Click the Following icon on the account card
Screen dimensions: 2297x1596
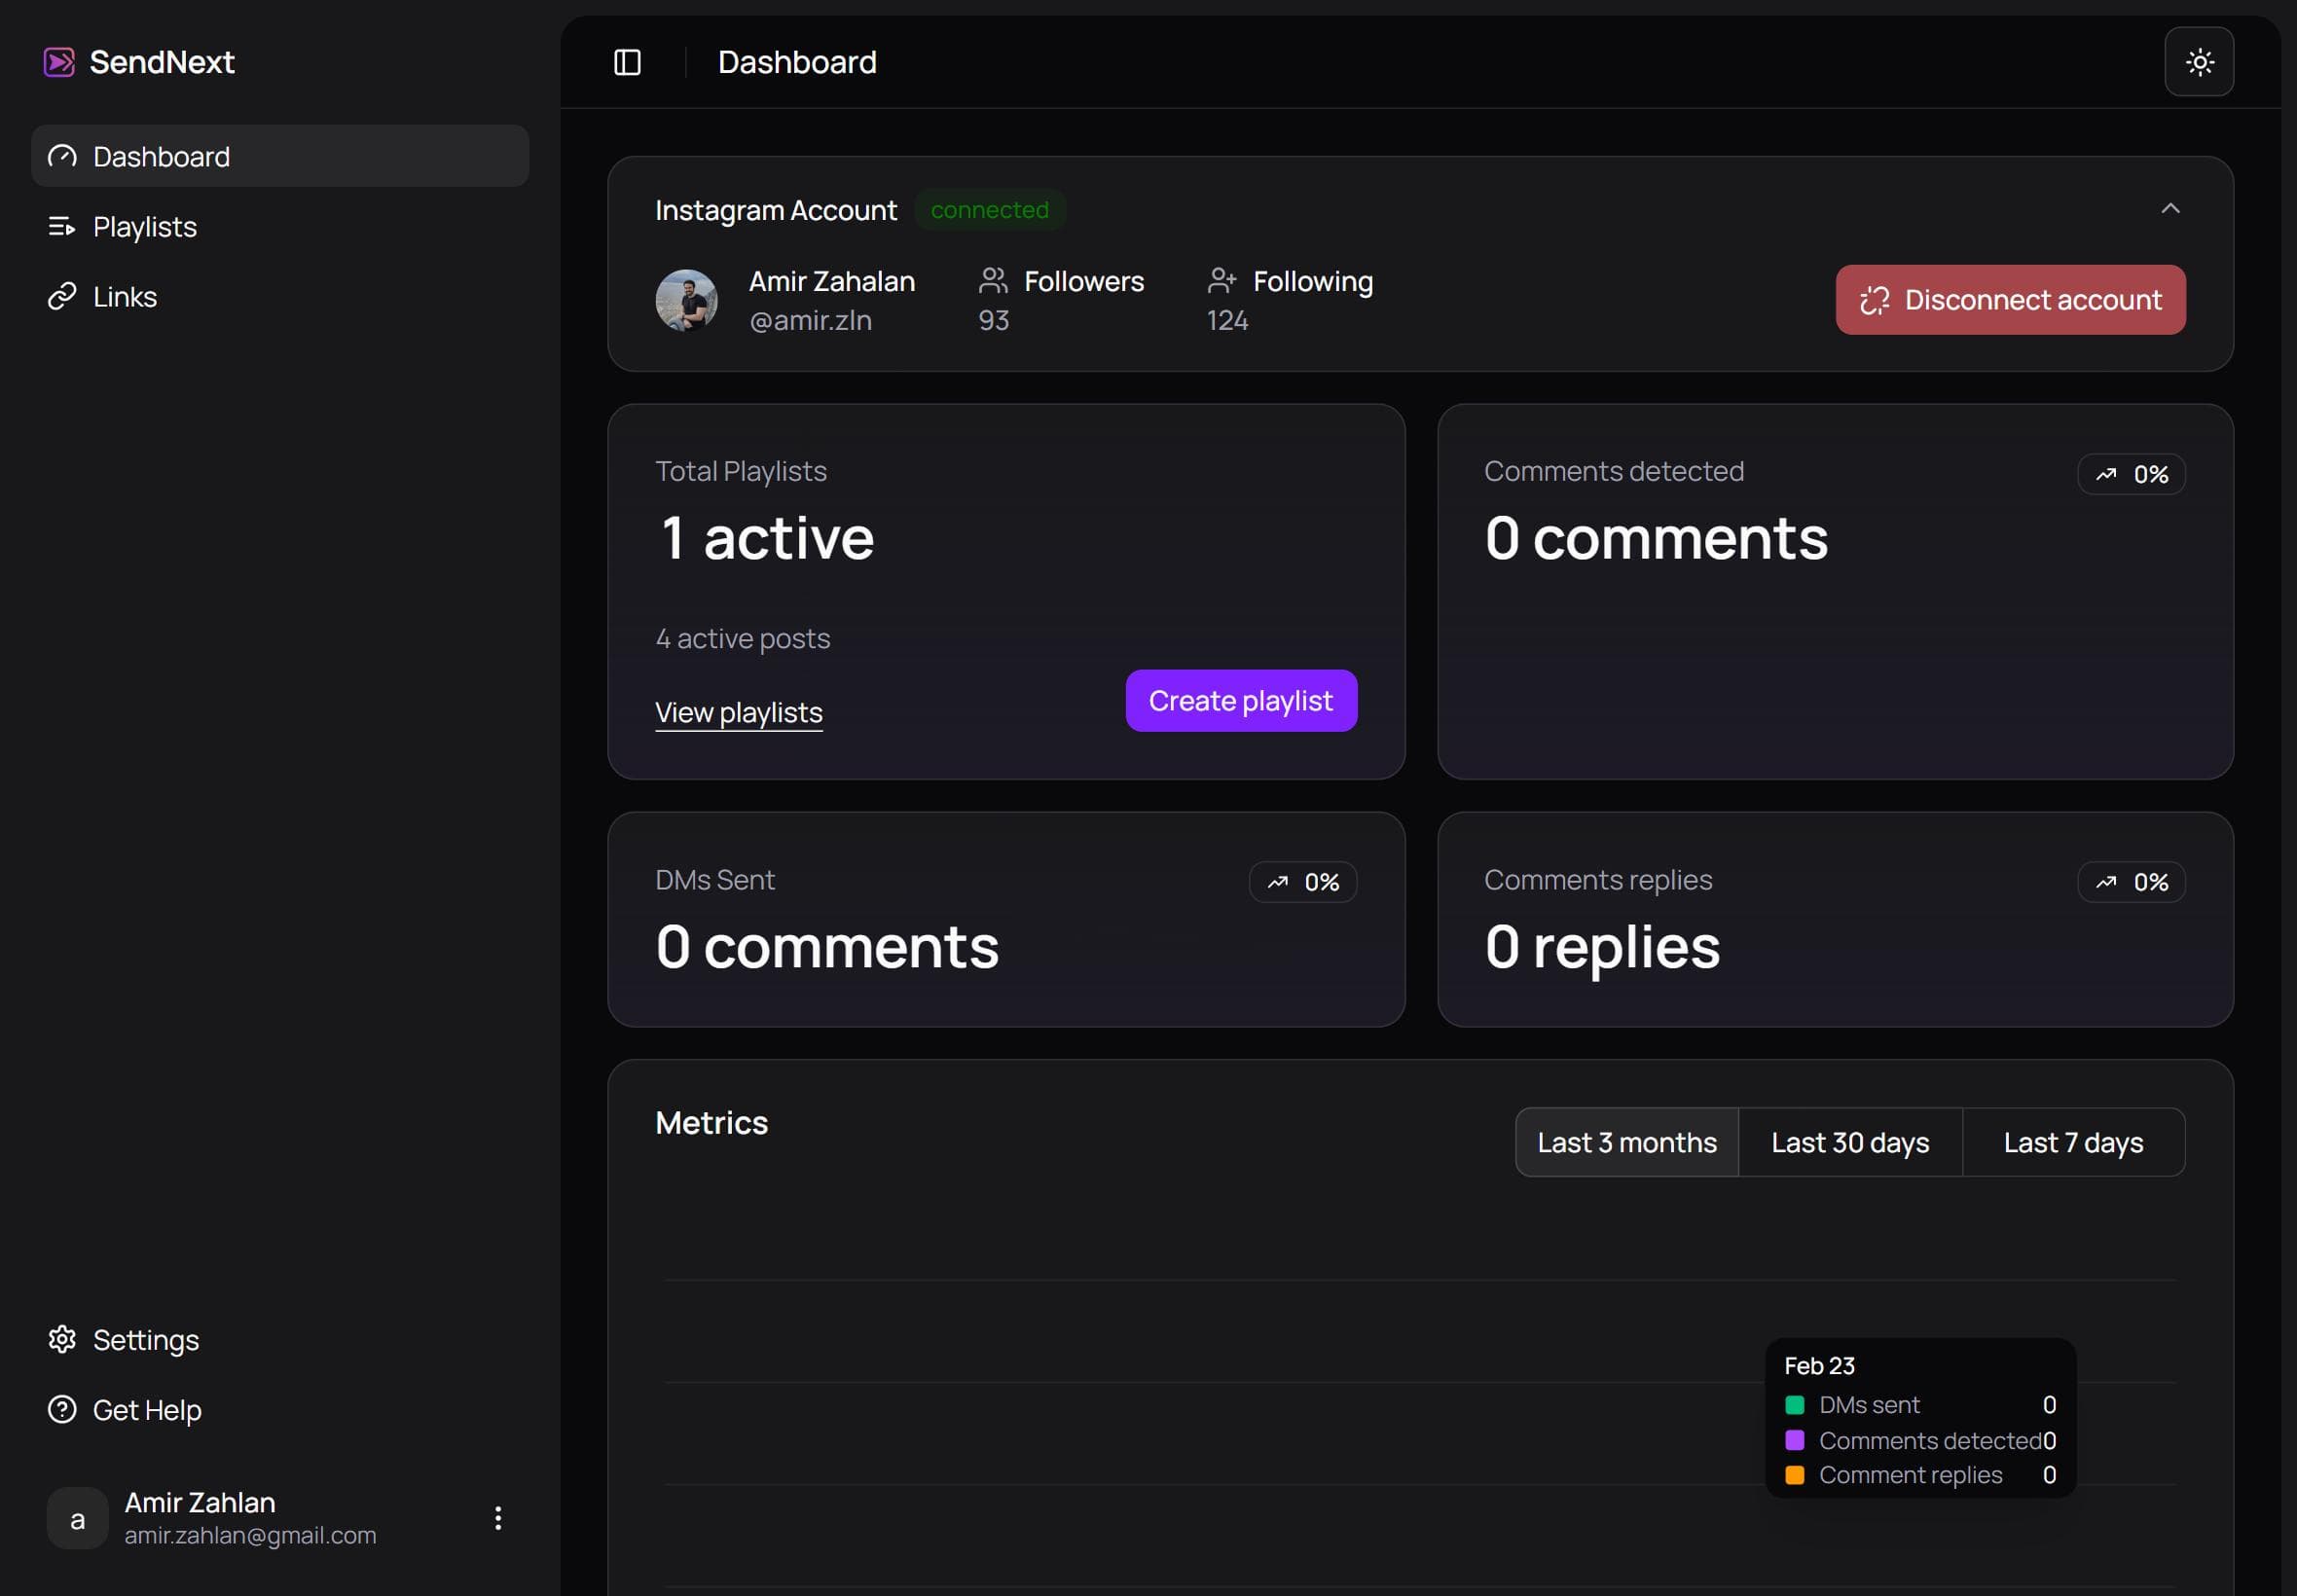tap(1222, 281)
